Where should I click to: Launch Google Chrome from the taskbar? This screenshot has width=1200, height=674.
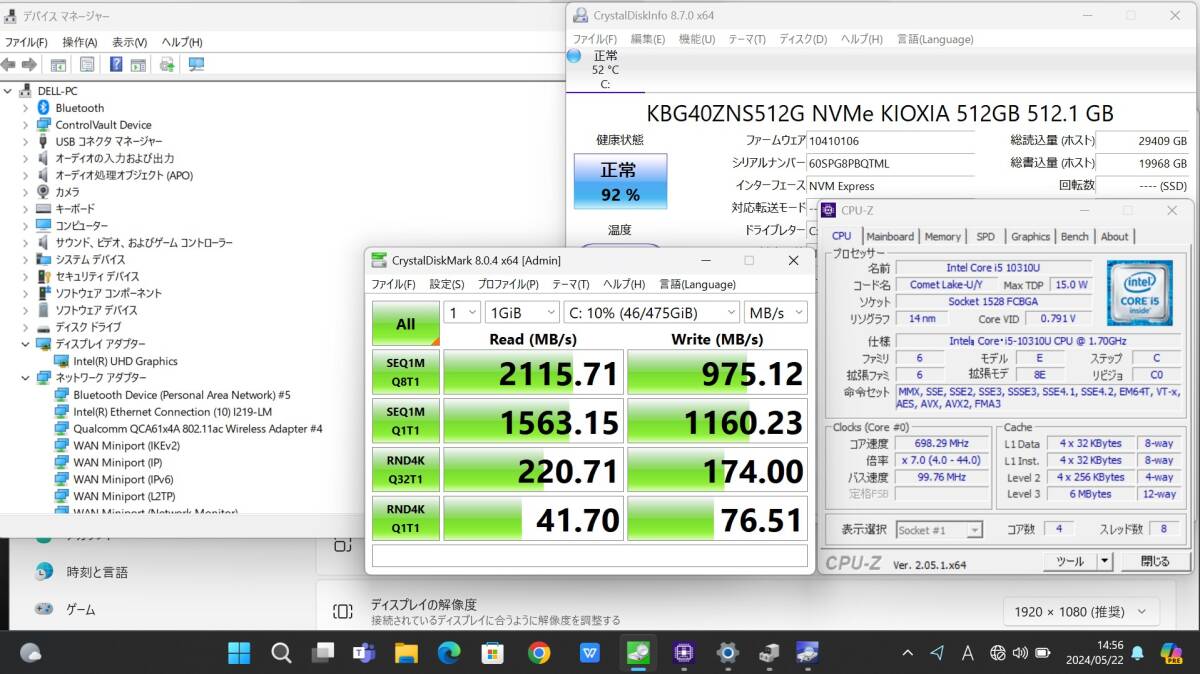[x=539, y=653]
